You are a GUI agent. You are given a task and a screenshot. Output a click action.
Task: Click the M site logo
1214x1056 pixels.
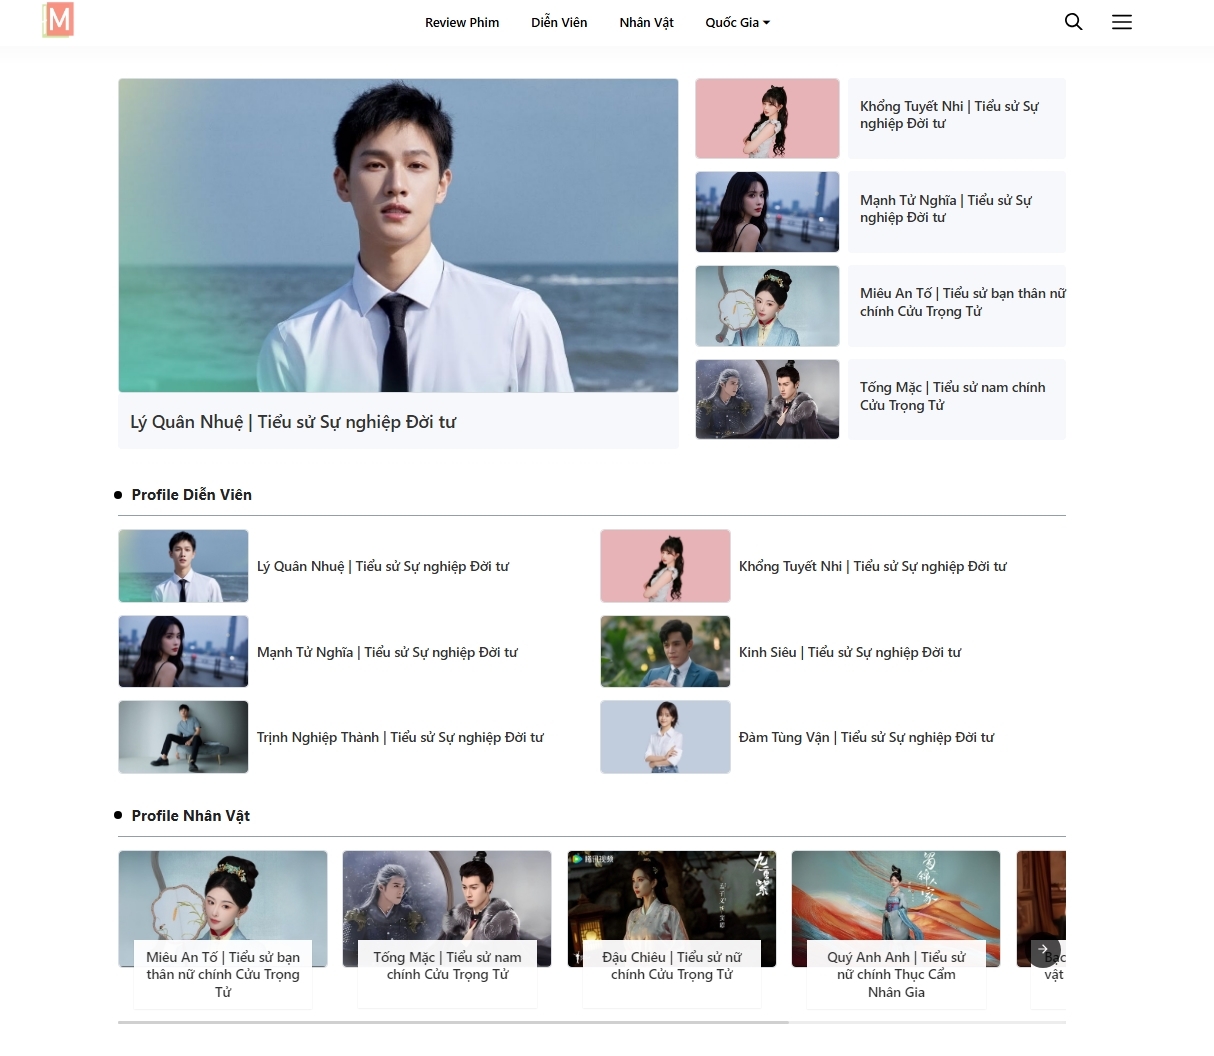(58, 20)
